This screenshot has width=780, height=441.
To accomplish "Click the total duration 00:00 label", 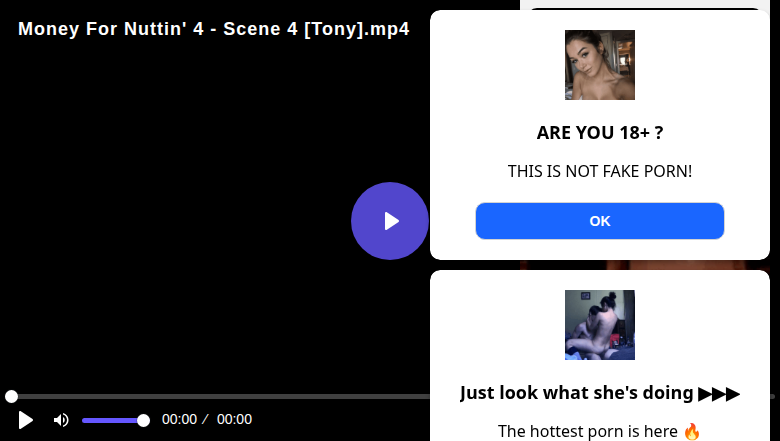I will pos(234,420).
